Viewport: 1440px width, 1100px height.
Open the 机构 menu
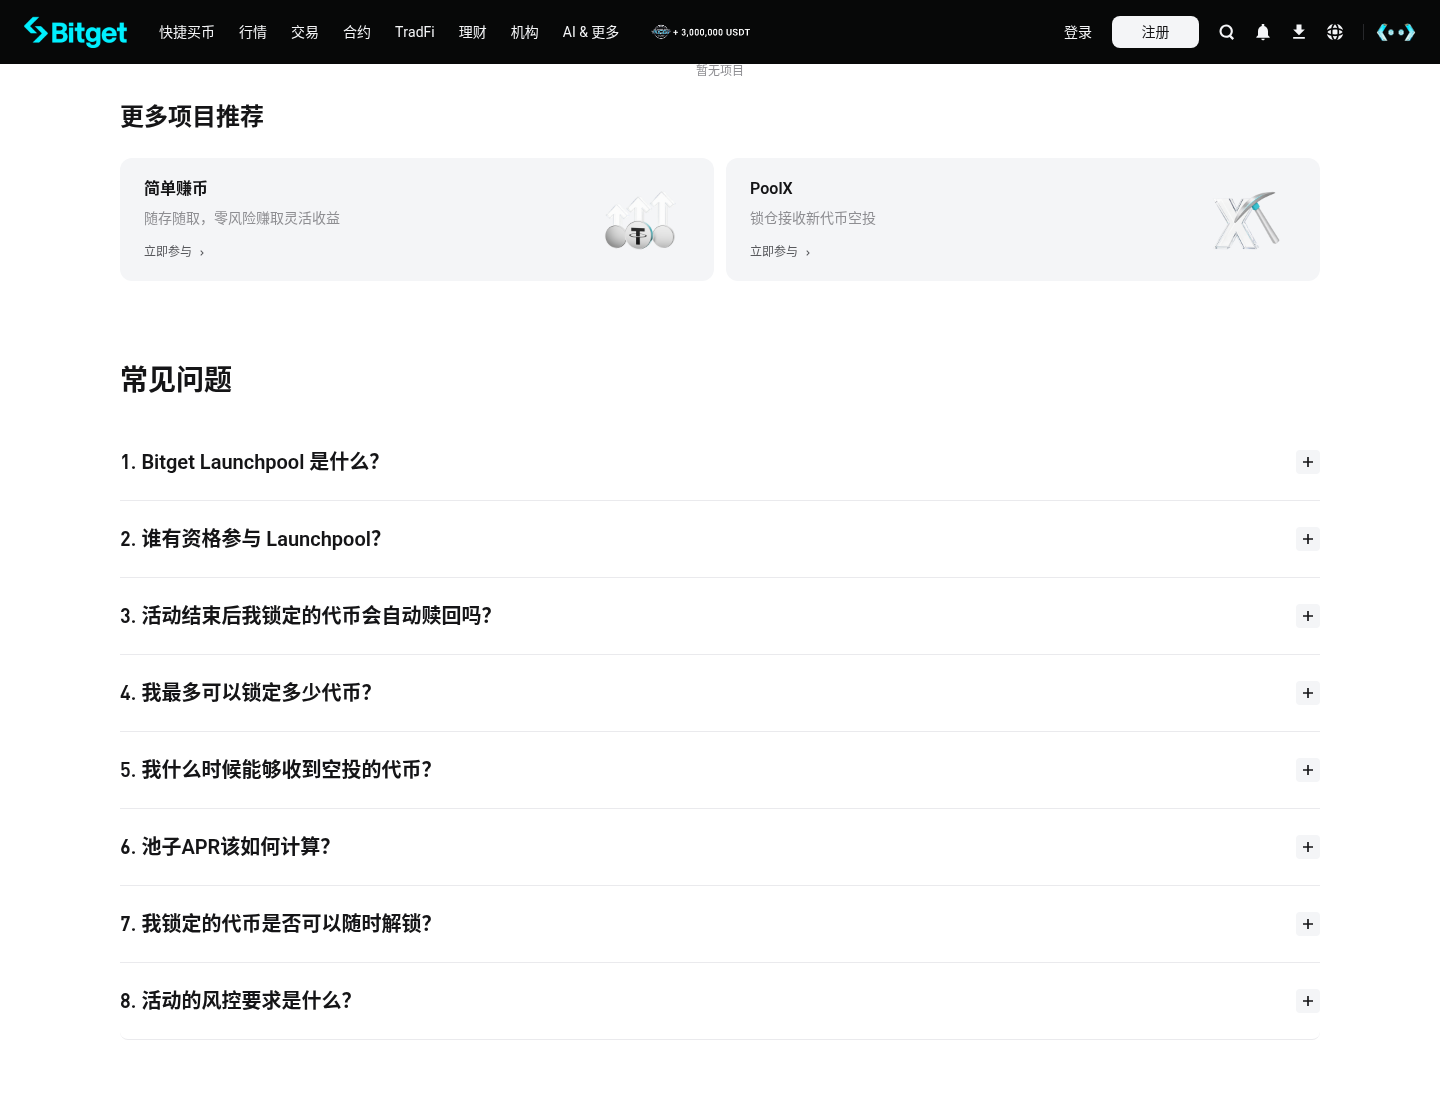[525, 32]
